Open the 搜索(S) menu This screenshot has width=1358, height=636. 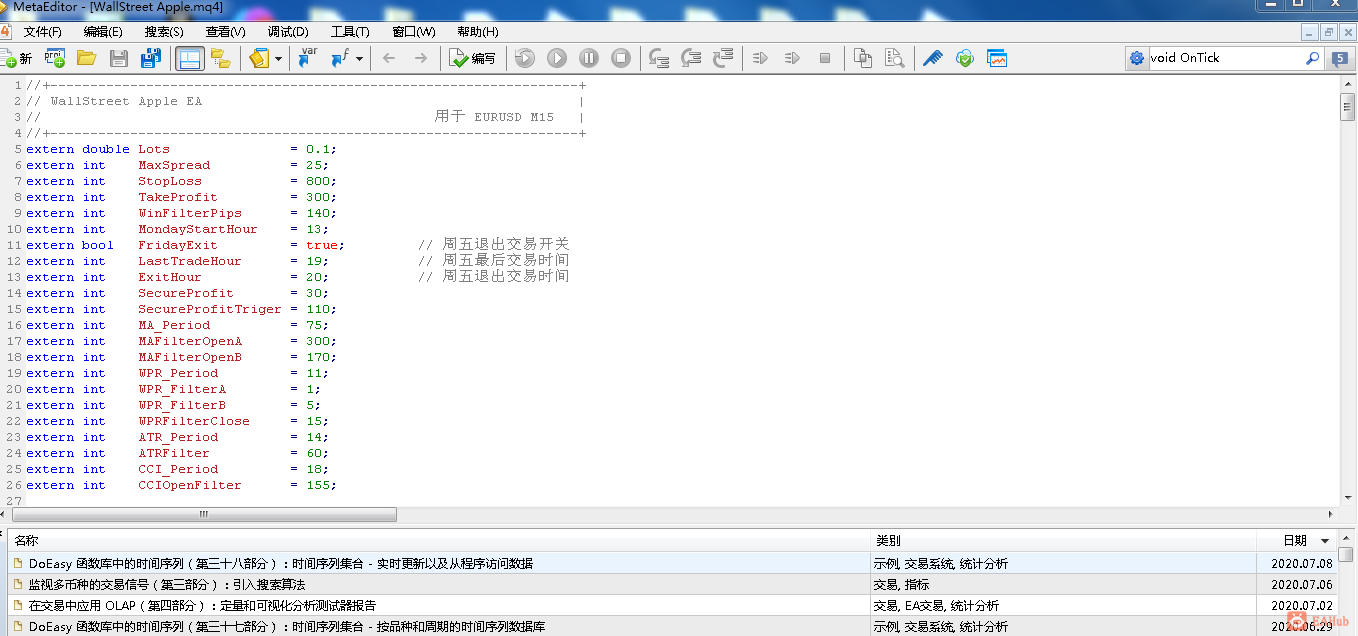point(164,32)
